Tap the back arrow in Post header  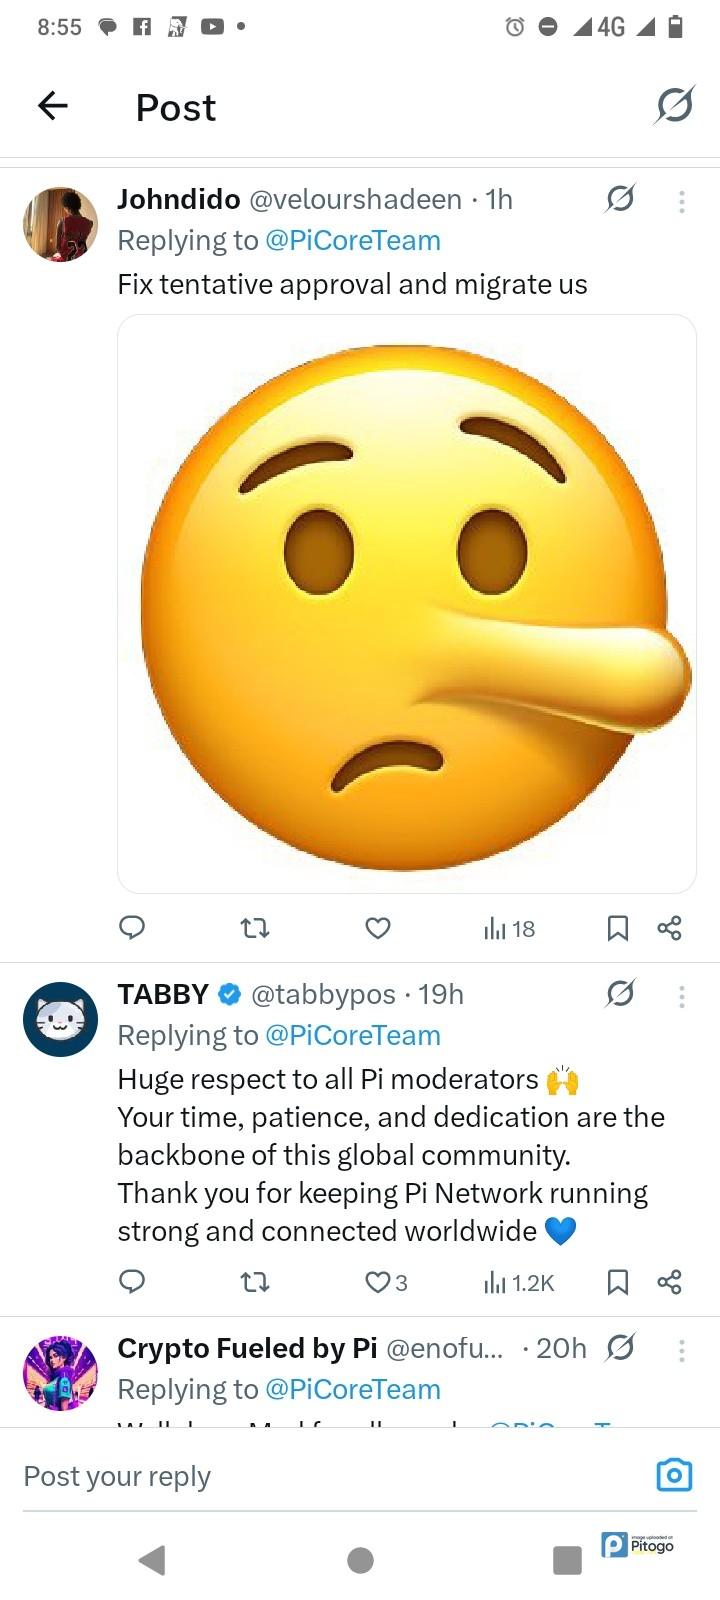[x=53, y=105]
